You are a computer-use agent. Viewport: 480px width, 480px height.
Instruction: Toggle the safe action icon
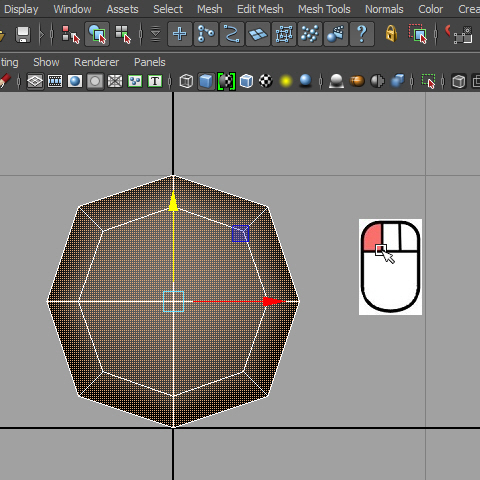pos(135,81)
